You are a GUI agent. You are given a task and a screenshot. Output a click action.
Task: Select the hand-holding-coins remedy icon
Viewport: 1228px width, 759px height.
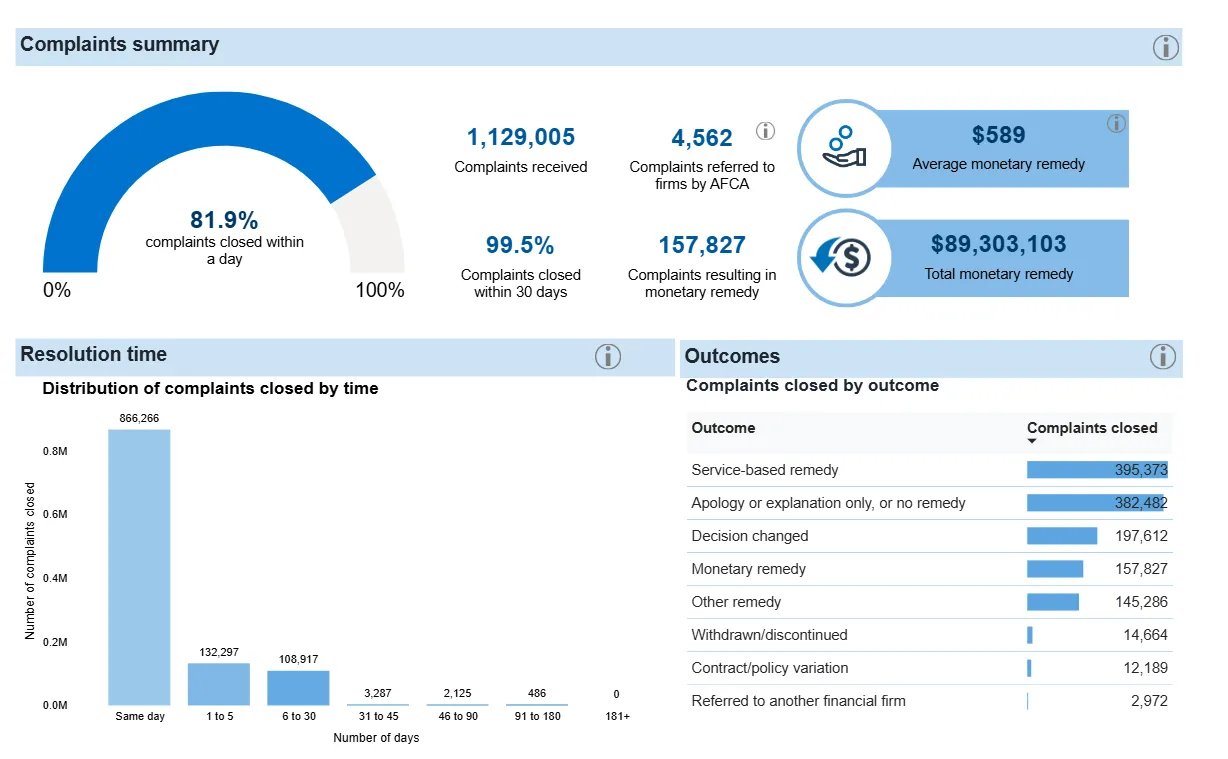pos(845,148)
